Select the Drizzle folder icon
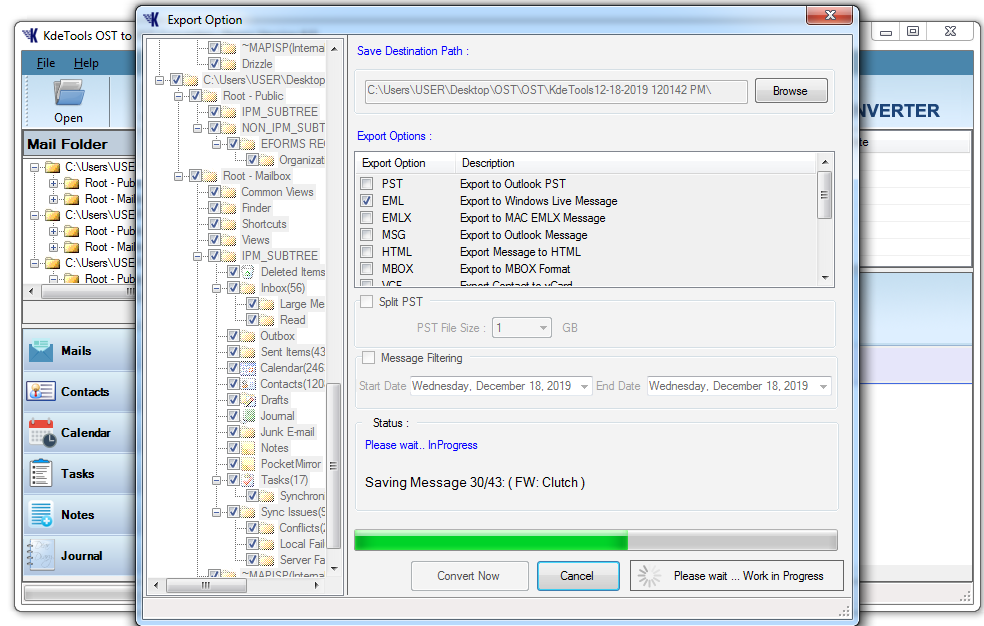The height and width of the screenshot is (626, 984). (230, 64)
